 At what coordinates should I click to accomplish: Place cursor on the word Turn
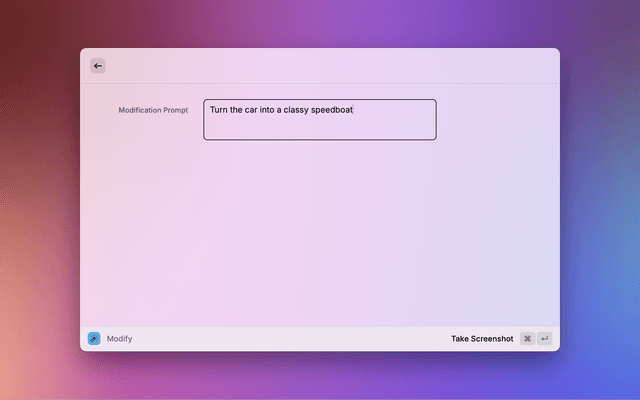[x=219, y=109]
